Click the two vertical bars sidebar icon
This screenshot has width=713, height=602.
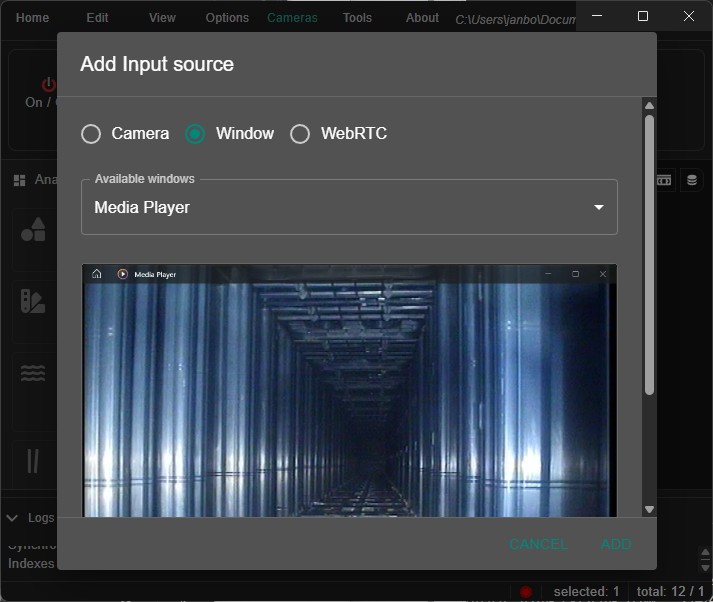(33, 461)
